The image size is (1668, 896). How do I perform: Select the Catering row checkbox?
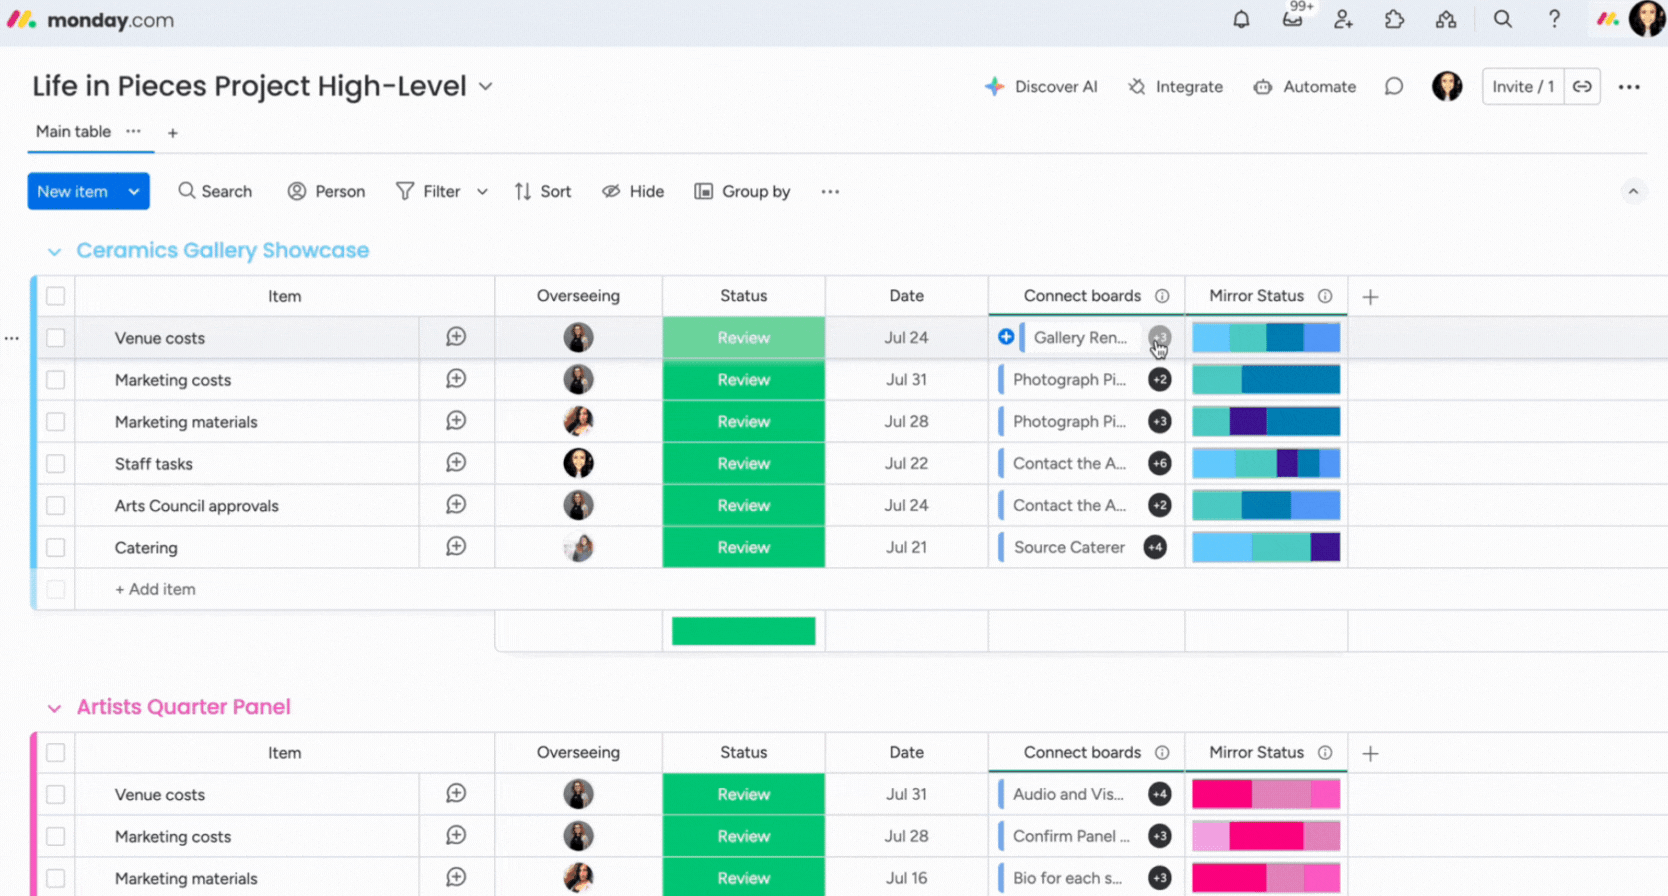pyautogui.click(x=56, y=548)
